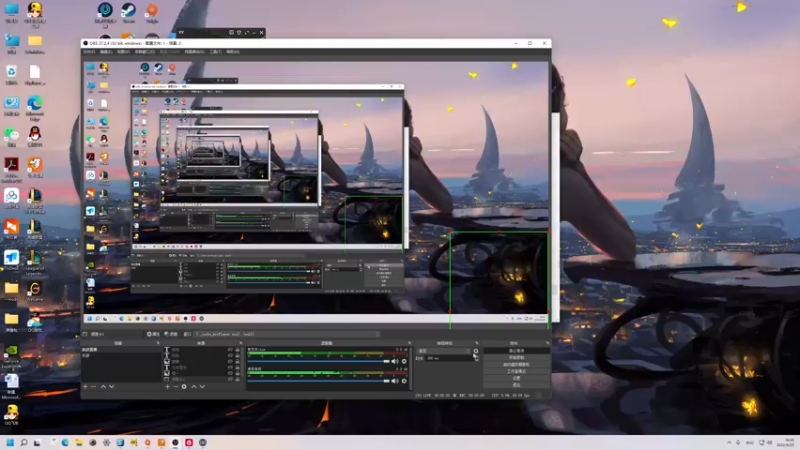This screenshot has width=800, height=450.
Task: Toggle the lock on the second source row
Action: click(x=237, y=356)
